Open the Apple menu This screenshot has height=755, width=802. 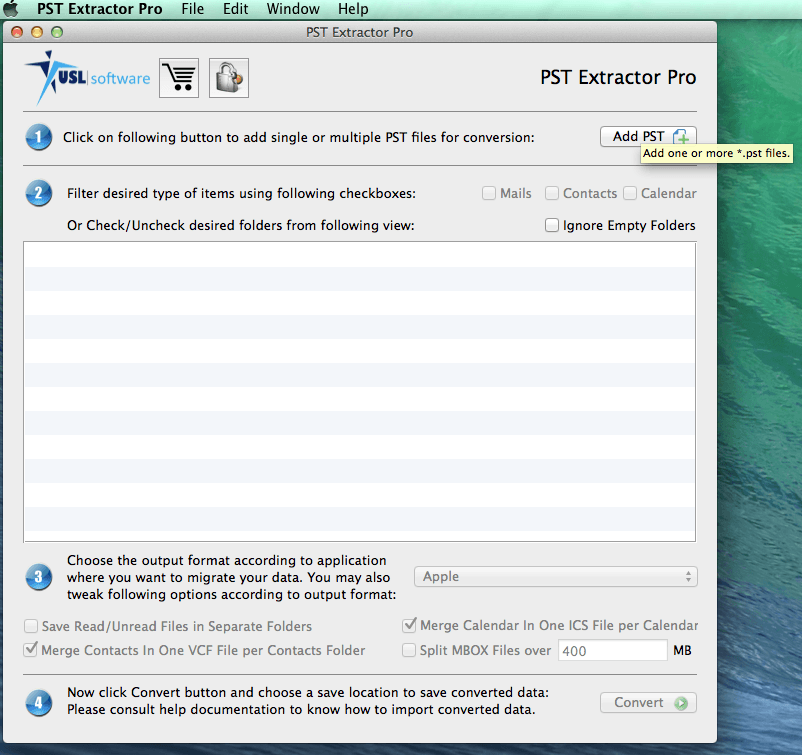[11, 9]
